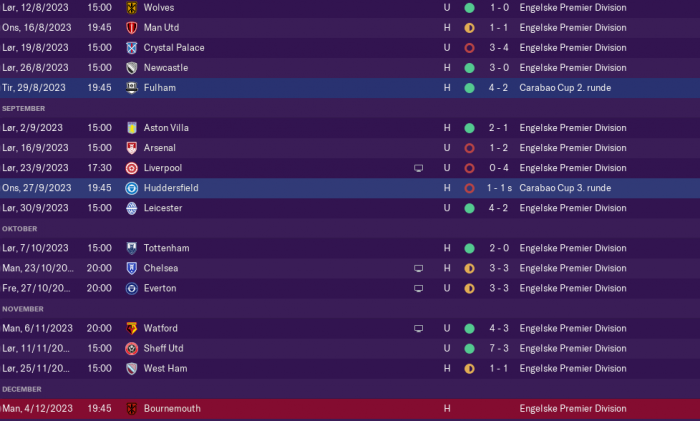The image size is (700, 421).
Task: Open the 0 - 4 Liverpool match result
Action: (499, 168)
